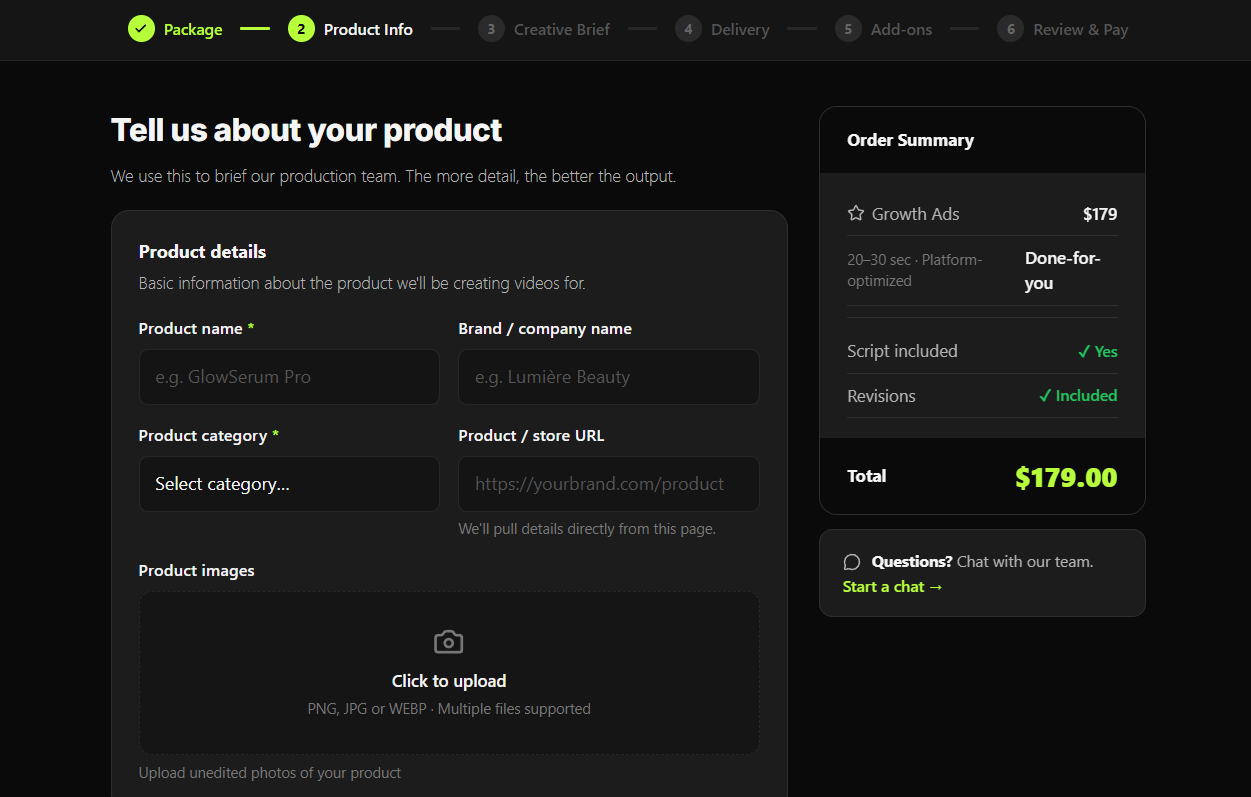This screenshot has width=1251, height=797.
Task: Click the Start a chat link
Action: [893, 587]
